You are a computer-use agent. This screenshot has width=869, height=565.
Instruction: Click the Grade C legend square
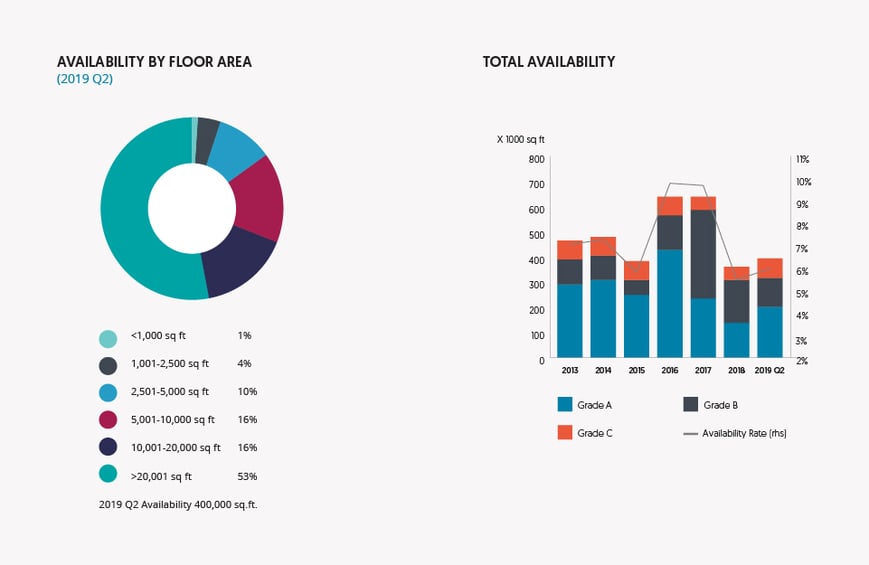[565, 432]
